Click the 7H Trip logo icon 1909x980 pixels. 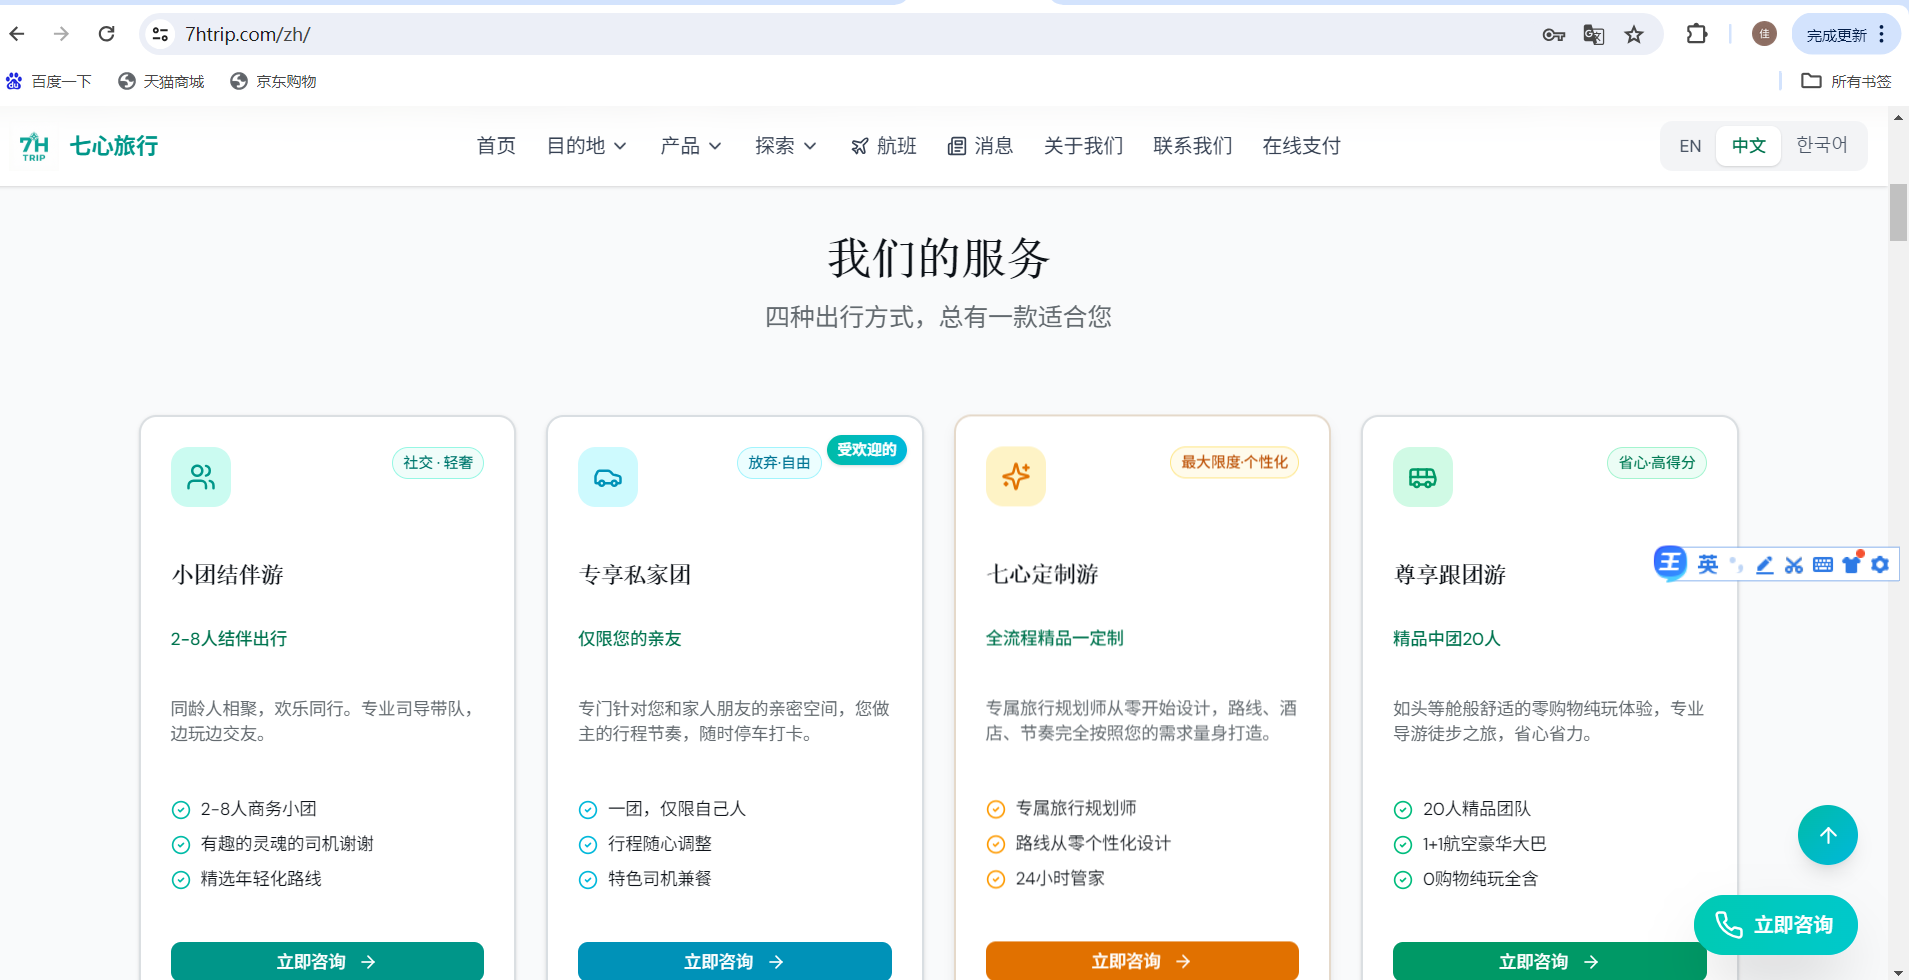(34, 146)
